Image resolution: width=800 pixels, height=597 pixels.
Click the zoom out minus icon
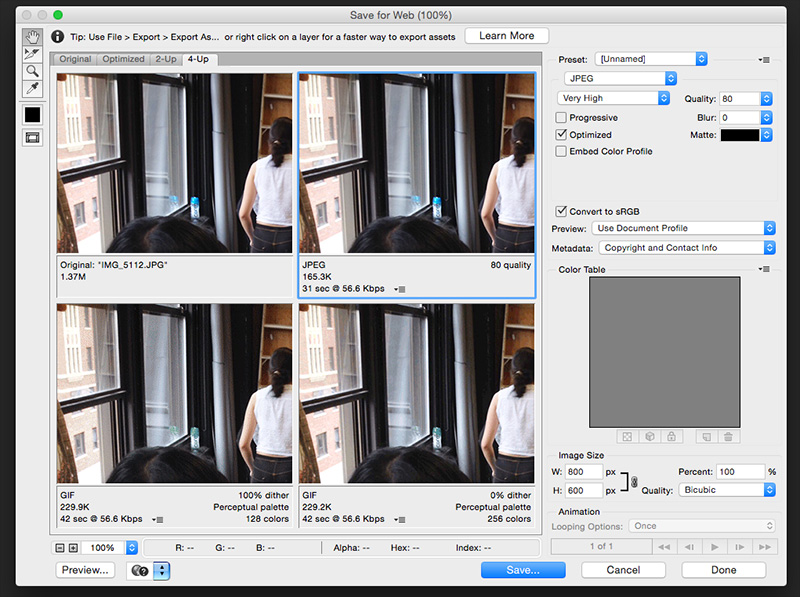[x=60, y=548]
